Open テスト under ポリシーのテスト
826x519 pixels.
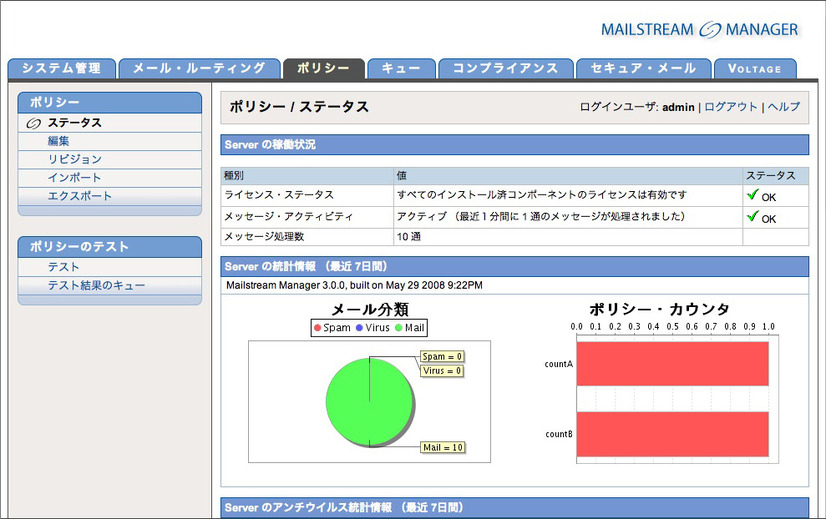(x=64, y=267)
